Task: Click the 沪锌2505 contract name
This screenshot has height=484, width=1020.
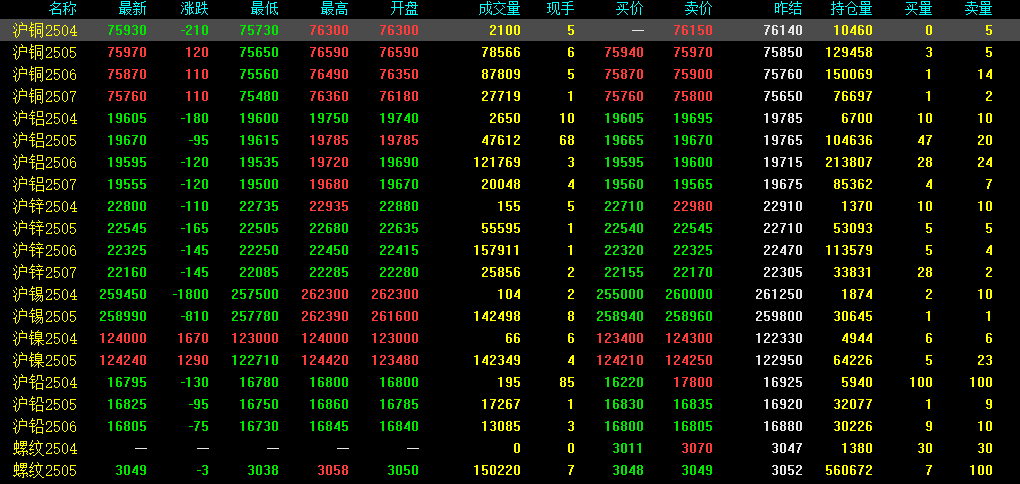Action: (x=45, y=228)
